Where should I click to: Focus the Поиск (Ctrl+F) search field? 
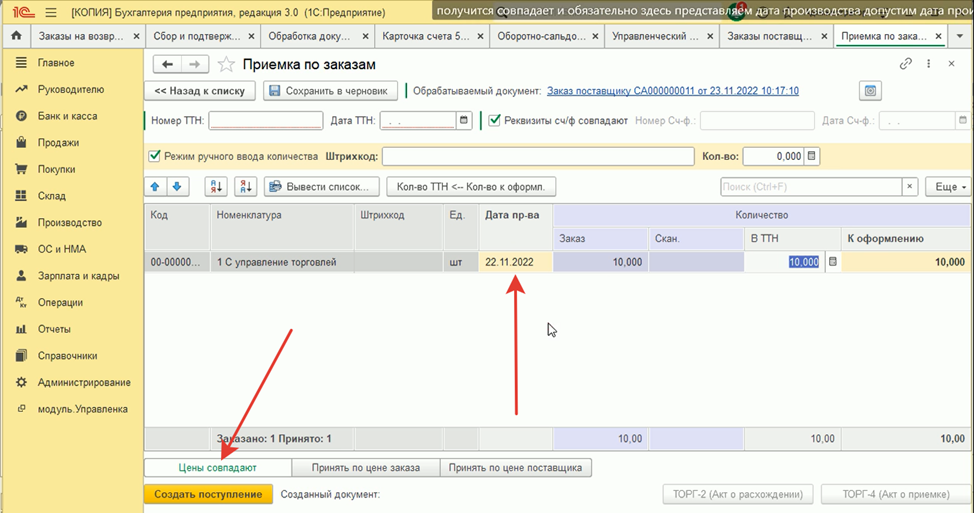click(x=811, y=186)
